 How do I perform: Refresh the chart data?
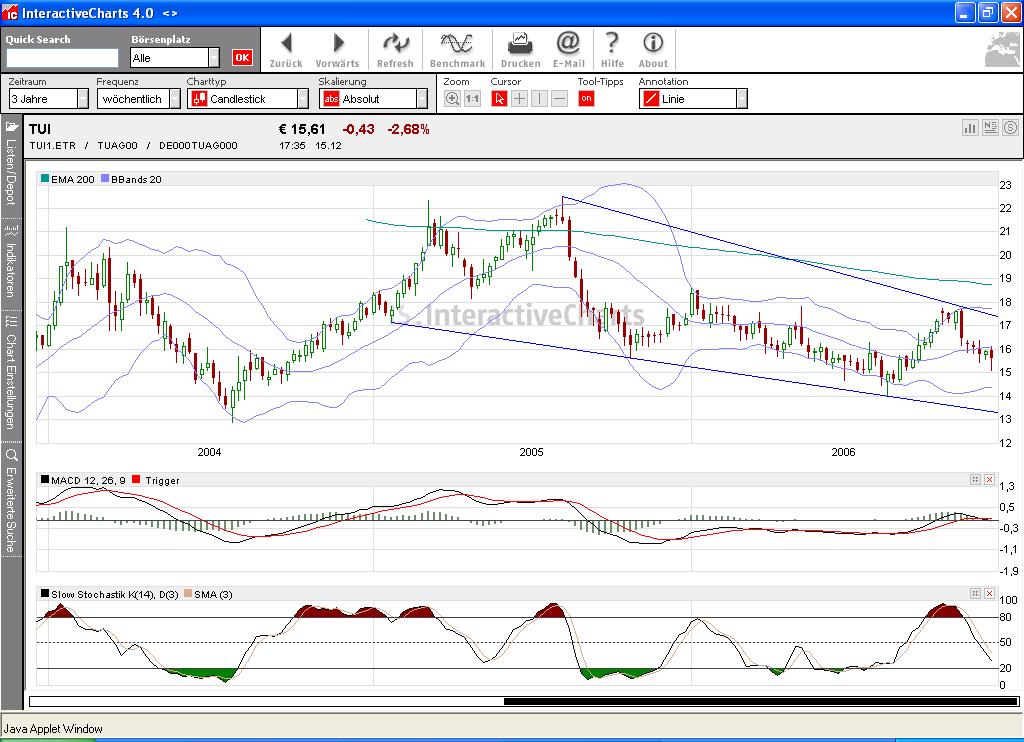pyautogui.click(x=395, y=48)
